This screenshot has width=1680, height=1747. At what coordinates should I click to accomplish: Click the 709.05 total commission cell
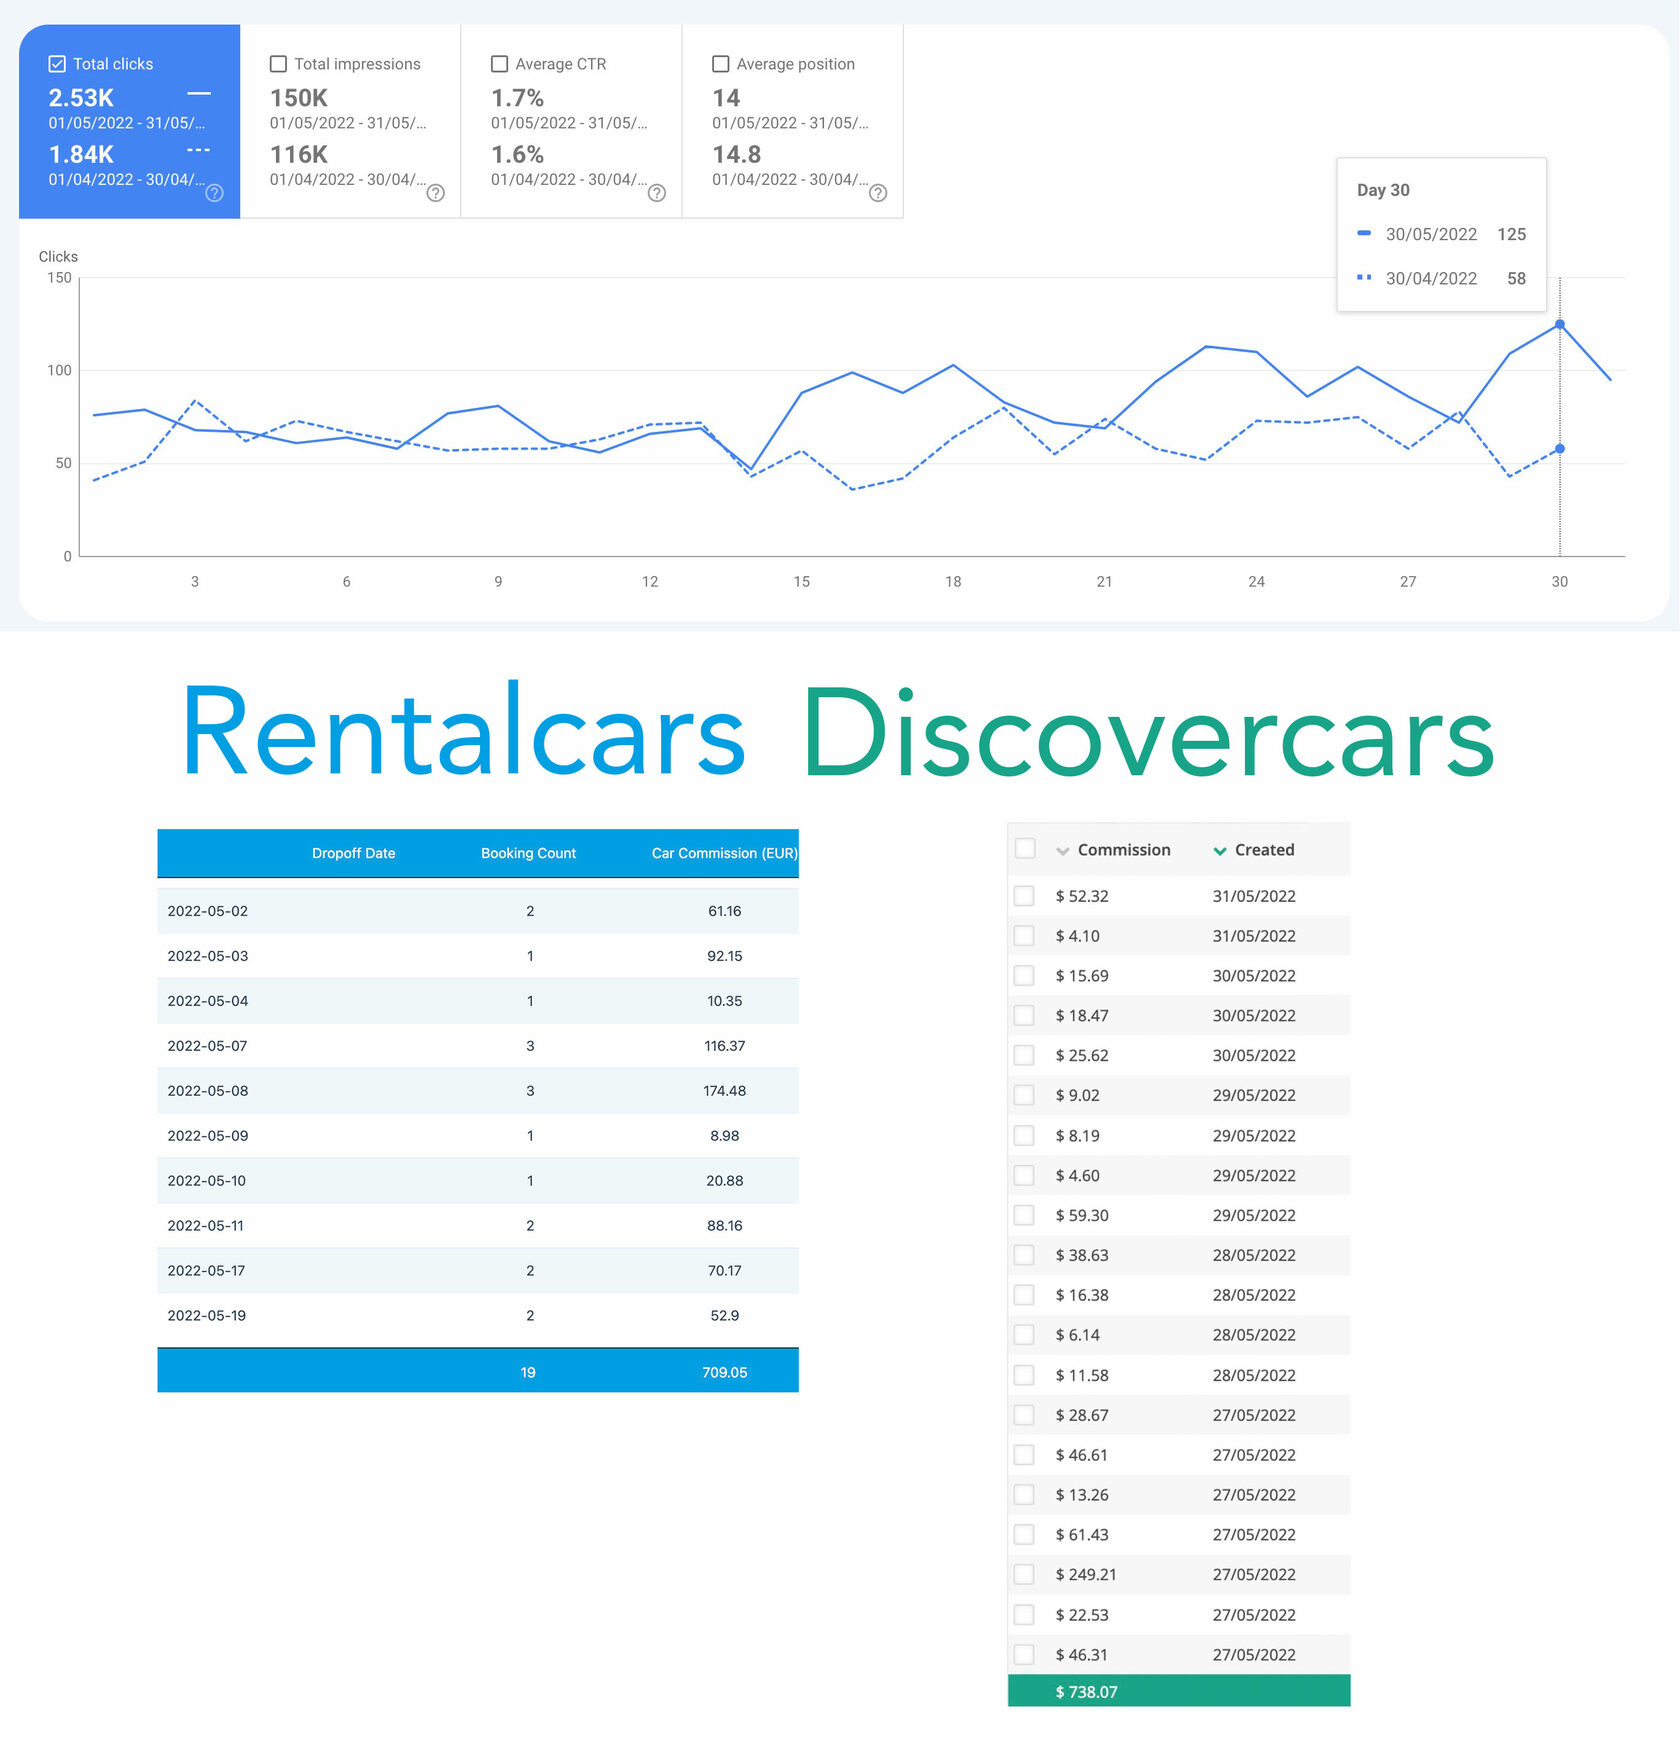[x=724, y=1372]
